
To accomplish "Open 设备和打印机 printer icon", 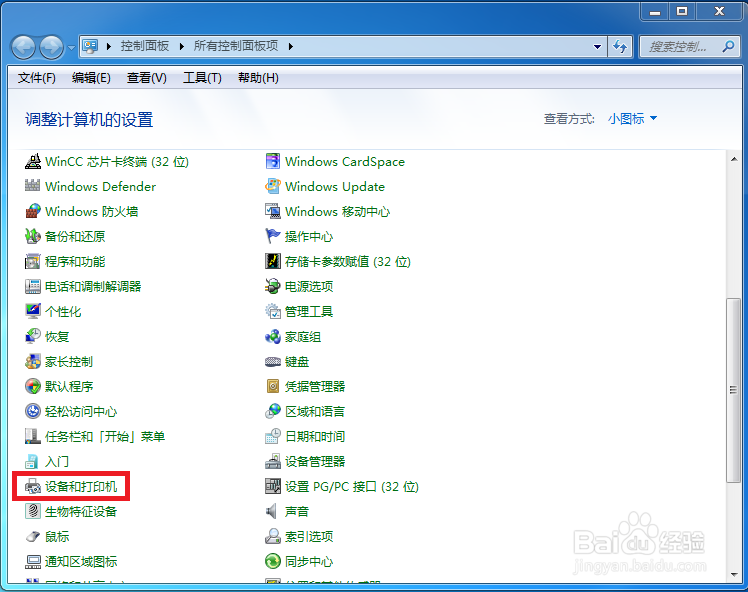I will (32, 487).
